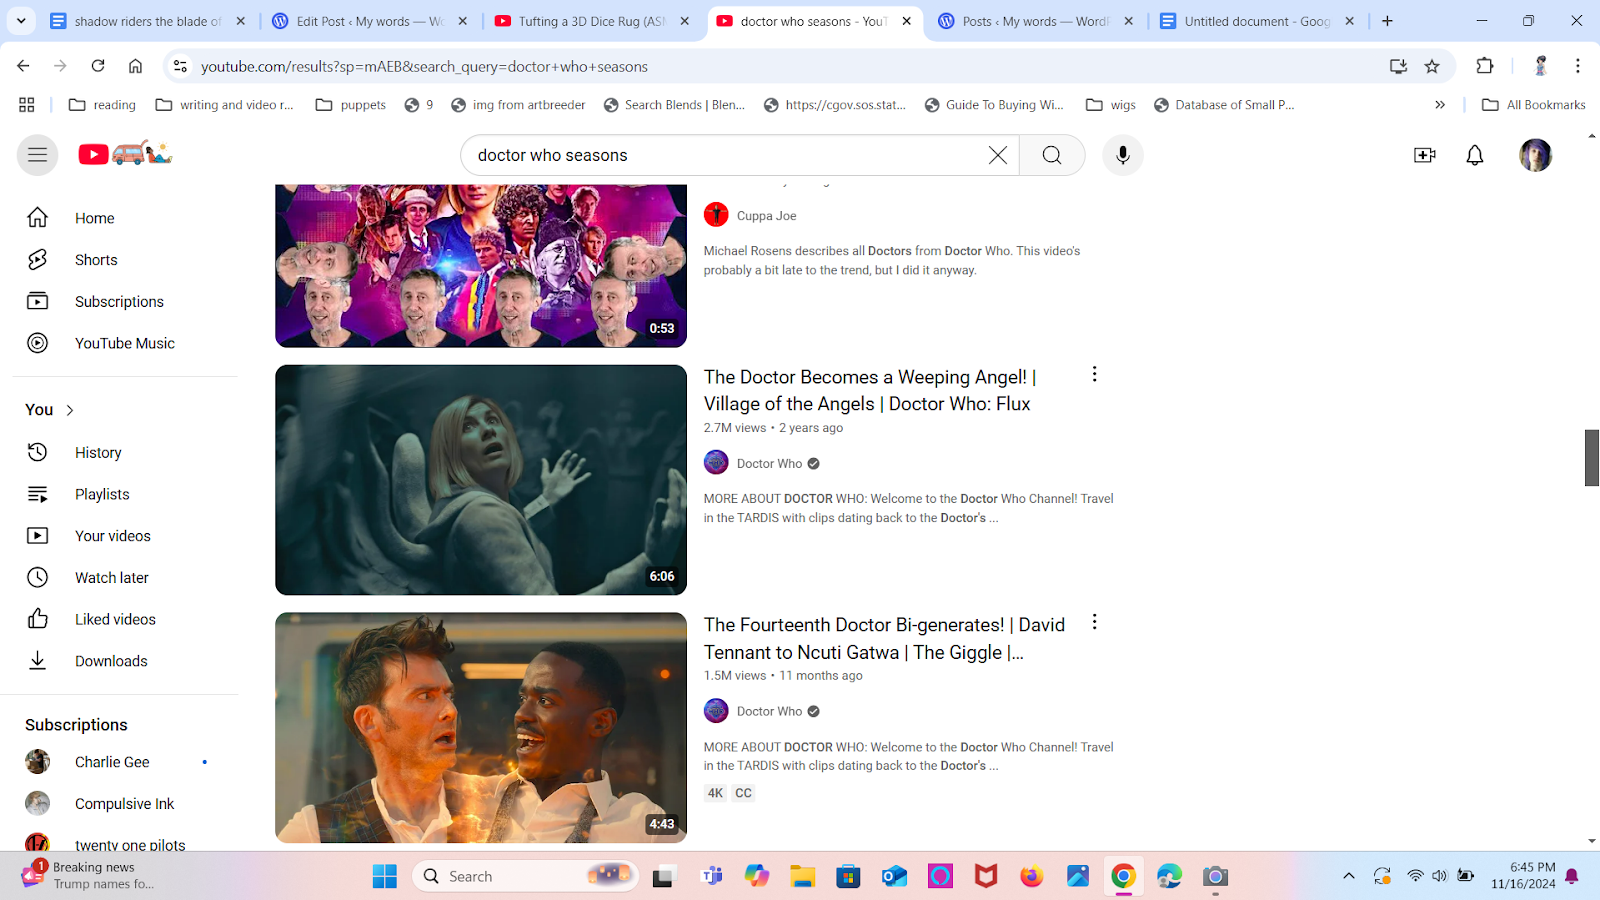Open Charlie Gee subscription channel
1600x900 pixels.
(125, 762)
